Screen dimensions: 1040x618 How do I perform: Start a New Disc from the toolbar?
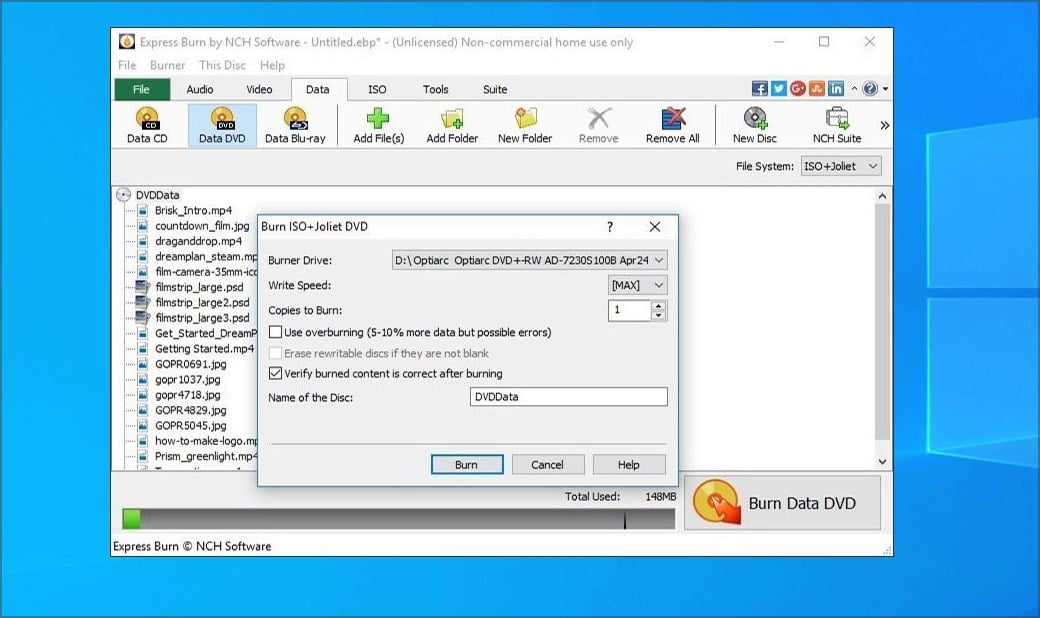tap(754, 125)
